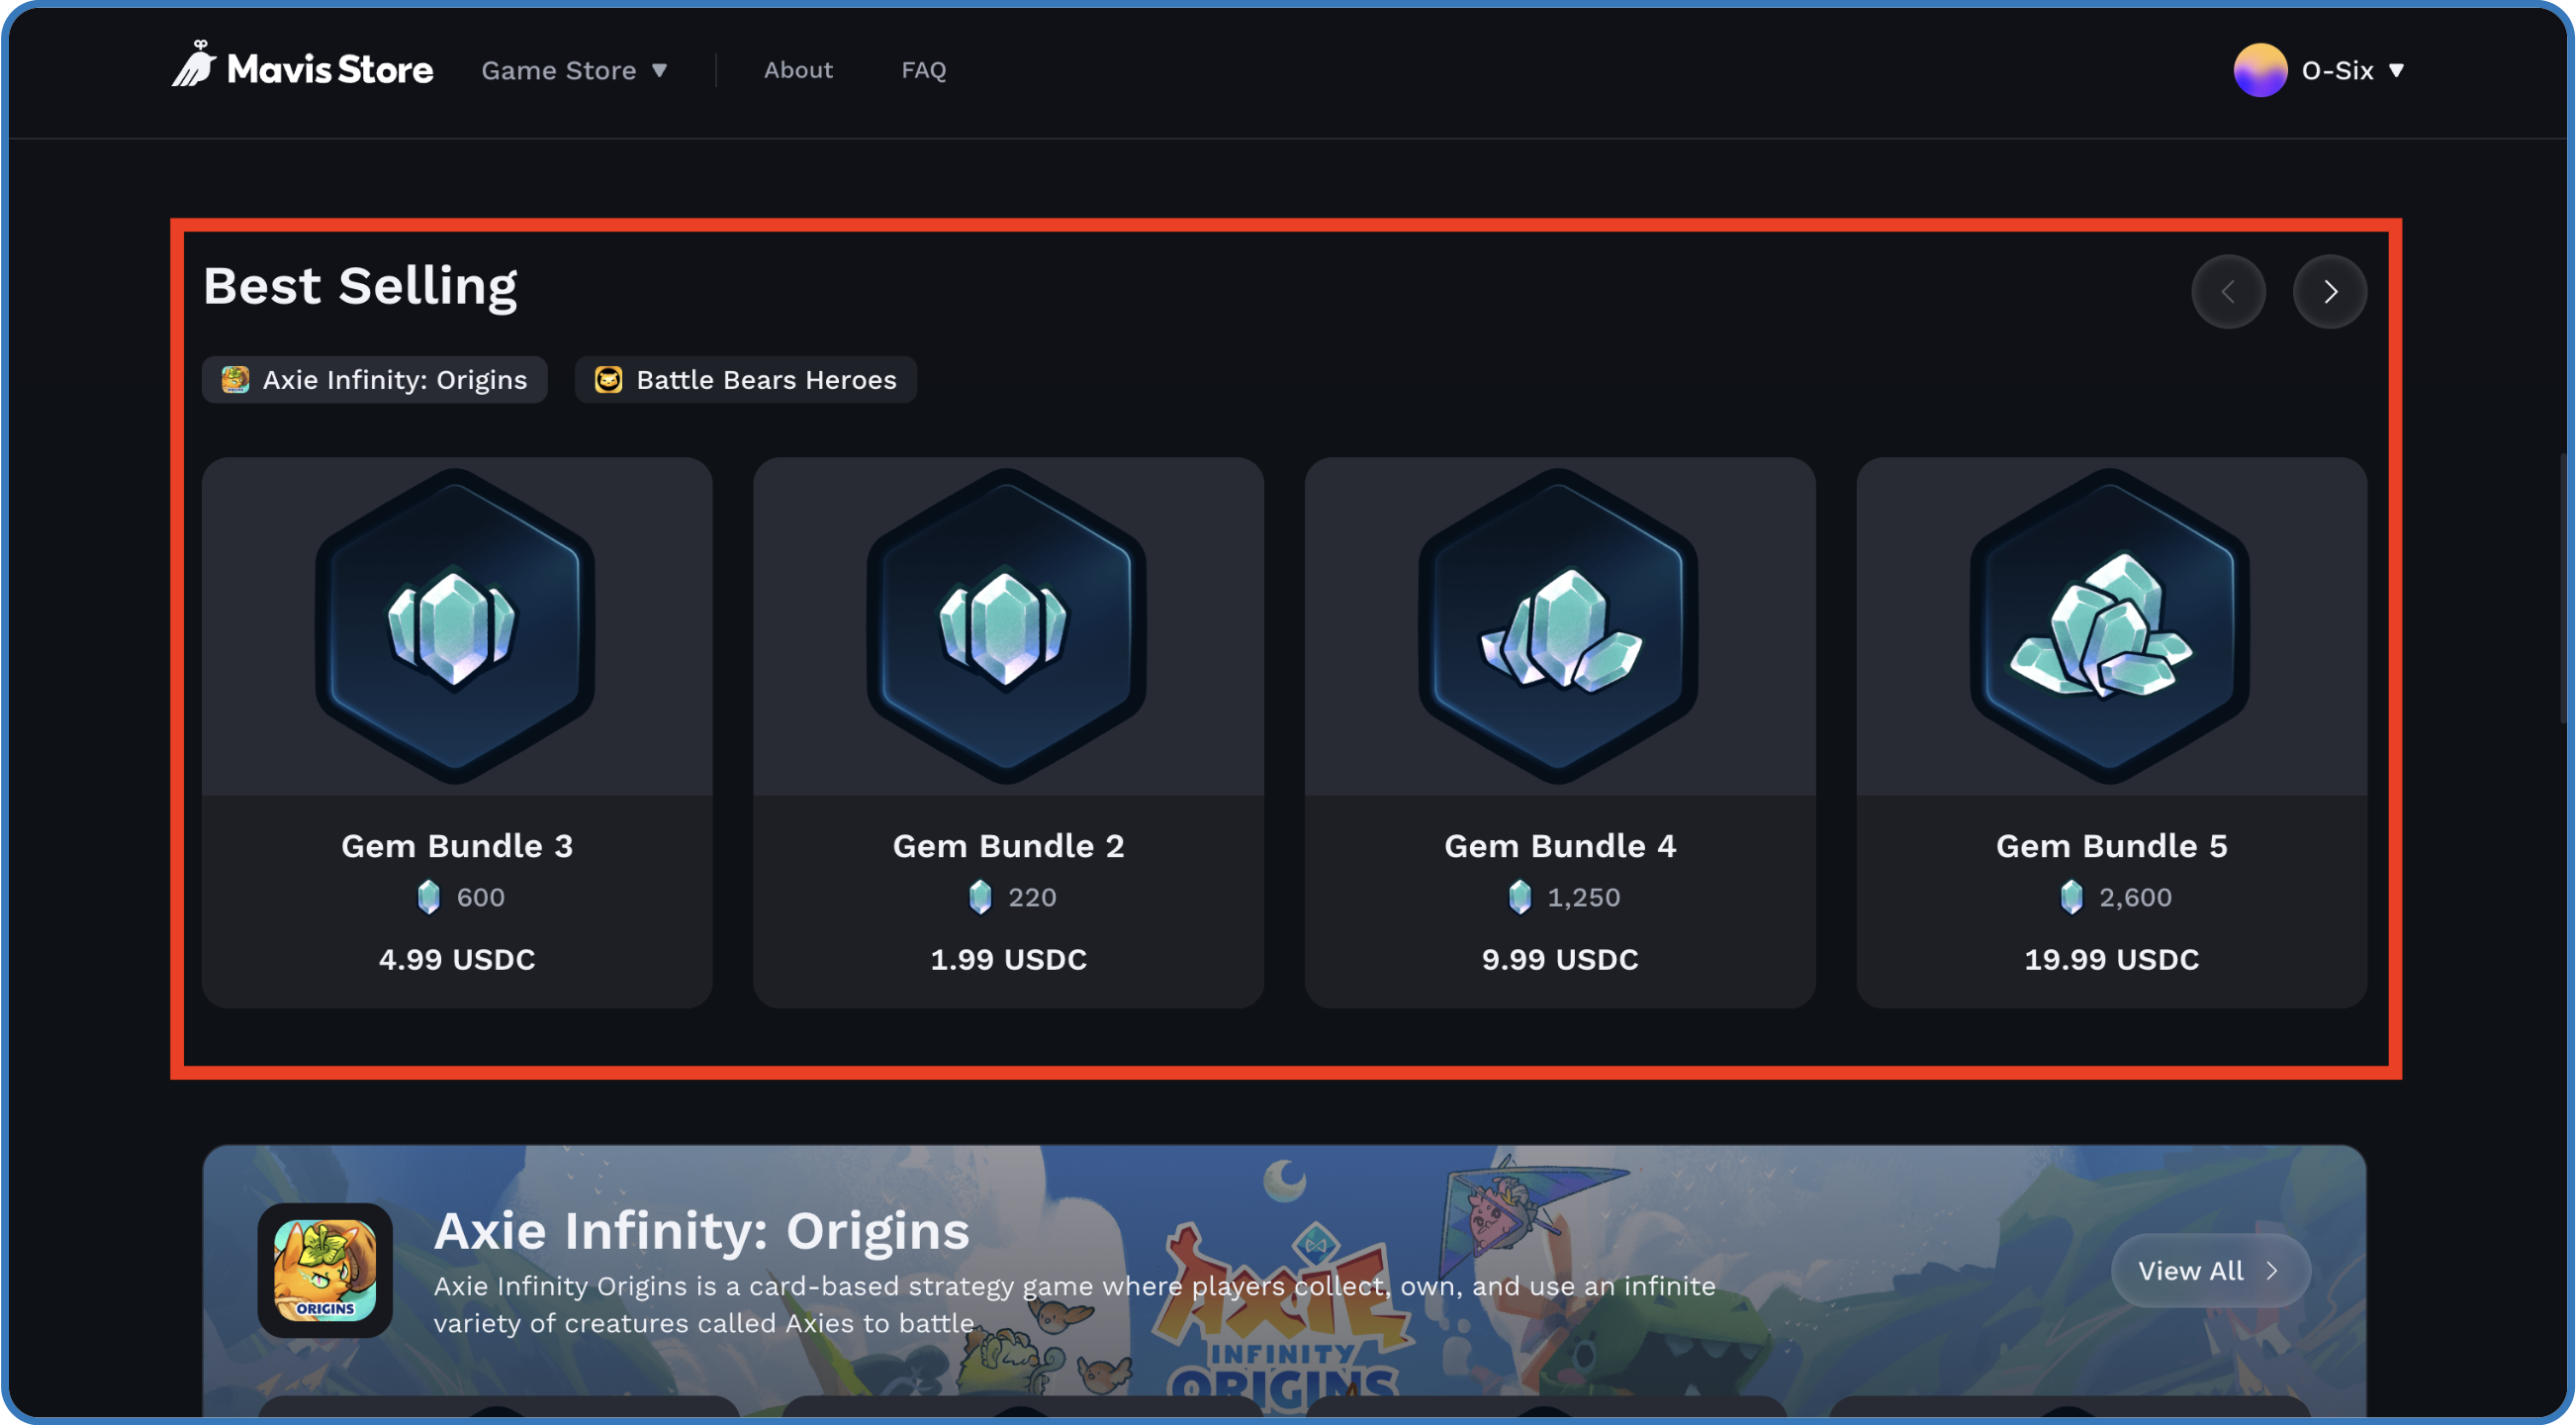Click the 2,600 gem amount
The width and height of the screenshot is (2576, 1425).
pyautogui.click(x=2135, y=897)
